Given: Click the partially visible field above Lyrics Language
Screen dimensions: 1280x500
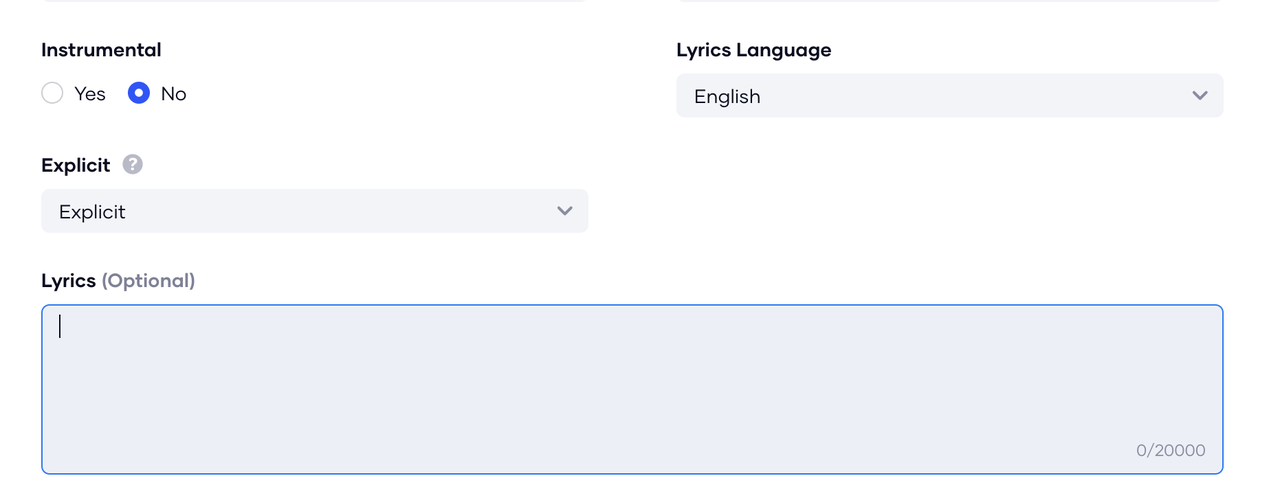Looking at the screenshot, I should (x=950, y=1).
